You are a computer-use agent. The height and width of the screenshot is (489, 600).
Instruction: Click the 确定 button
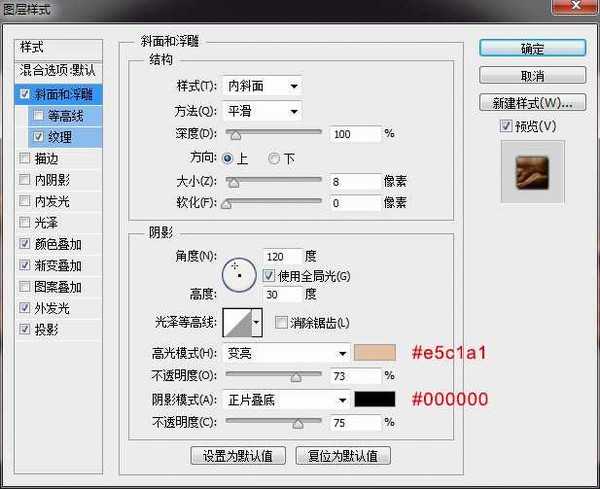tap(532, 48)
